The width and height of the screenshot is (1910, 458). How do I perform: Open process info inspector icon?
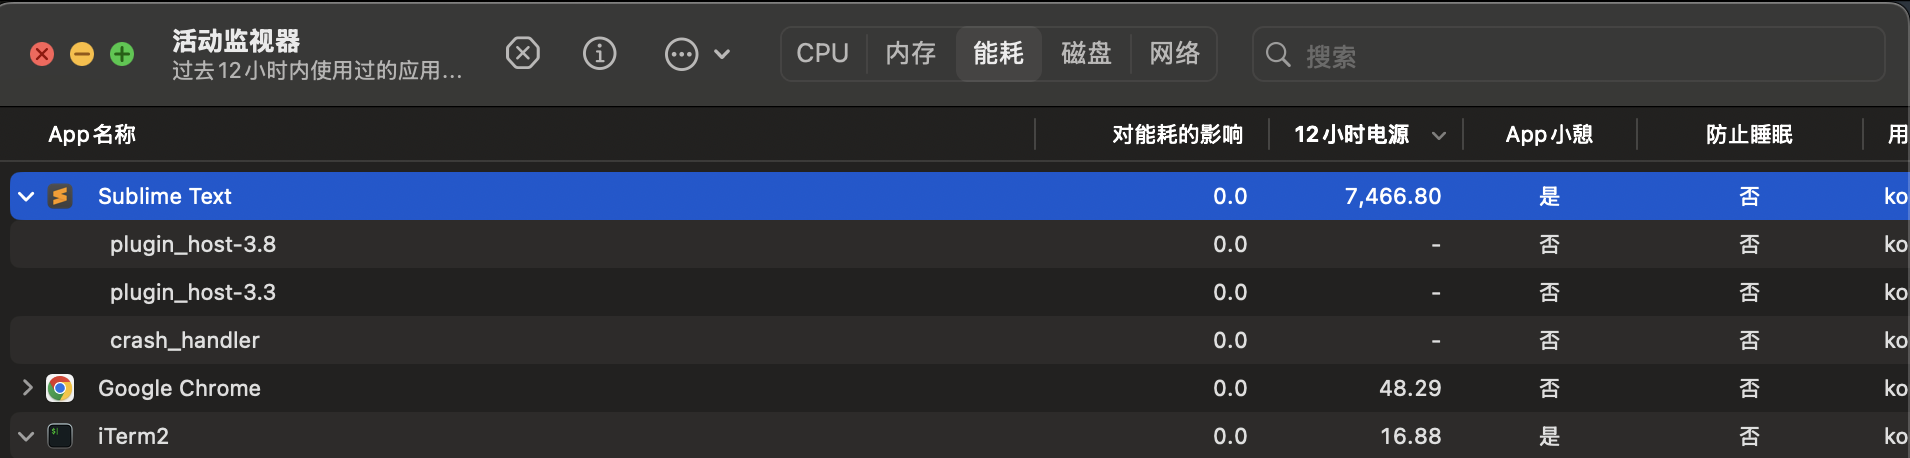click(x=599, y=53)
